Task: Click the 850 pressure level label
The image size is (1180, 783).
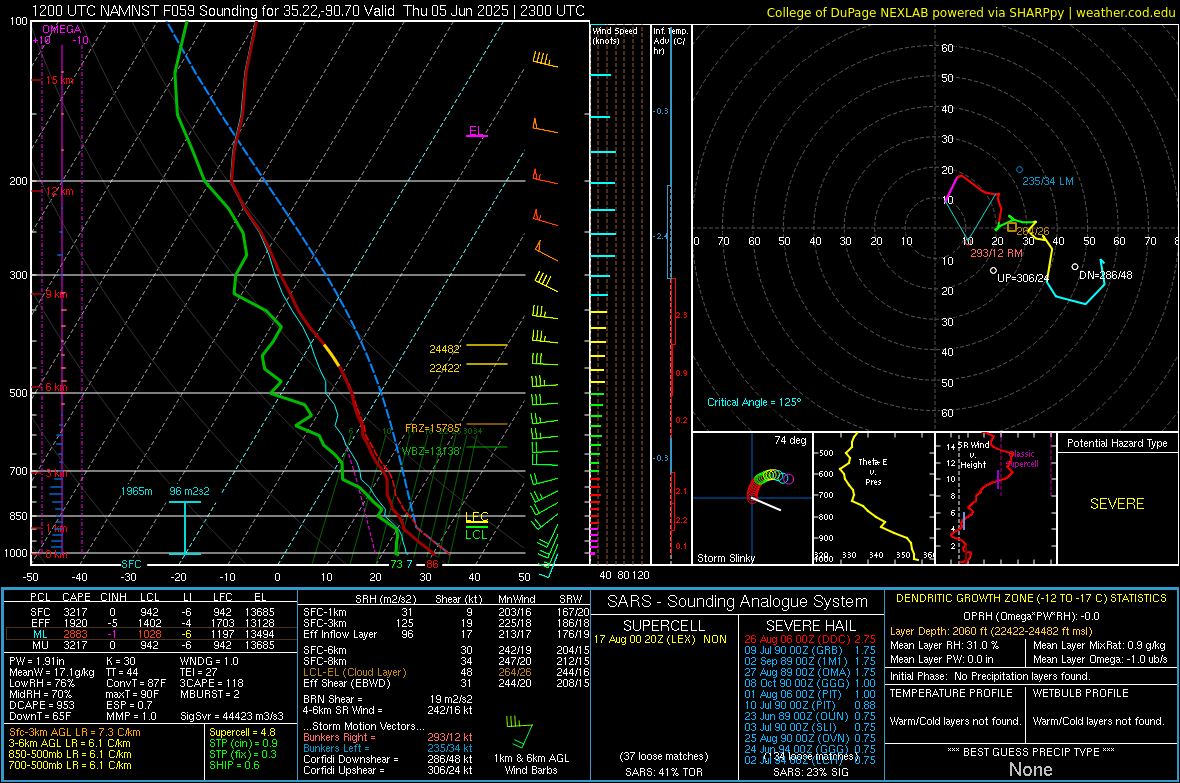Action: 18,516
